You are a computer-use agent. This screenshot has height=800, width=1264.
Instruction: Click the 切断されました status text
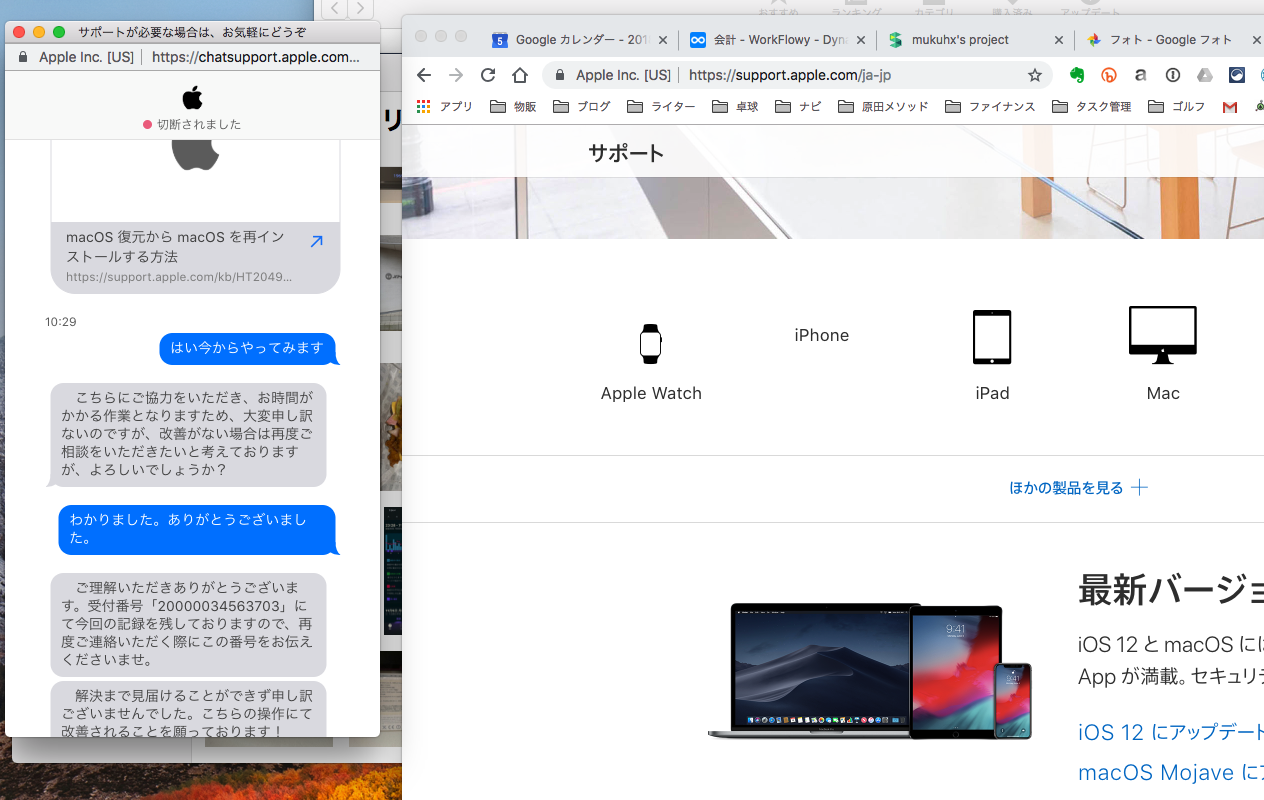199,125
